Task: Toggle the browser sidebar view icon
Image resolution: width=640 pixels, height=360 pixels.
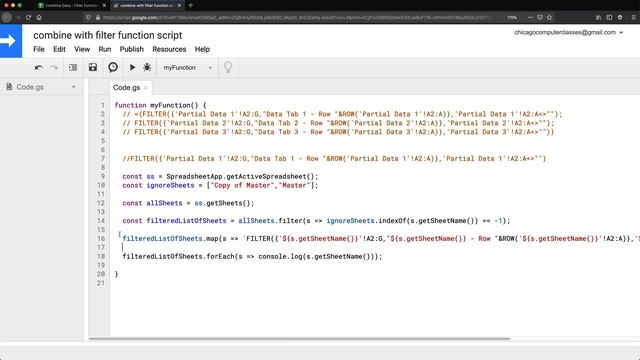Action: [x=609, y=18]
